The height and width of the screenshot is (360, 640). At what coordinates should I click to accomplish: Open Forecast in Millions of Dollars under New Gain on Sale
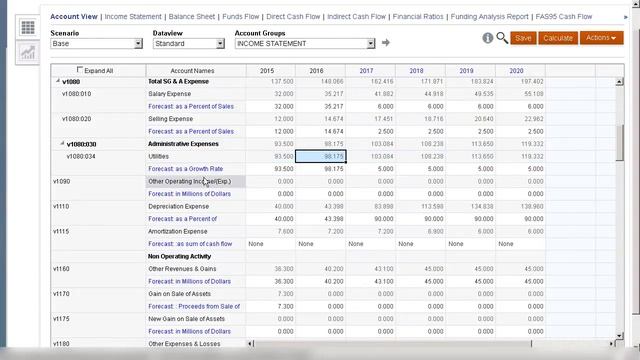189,331
